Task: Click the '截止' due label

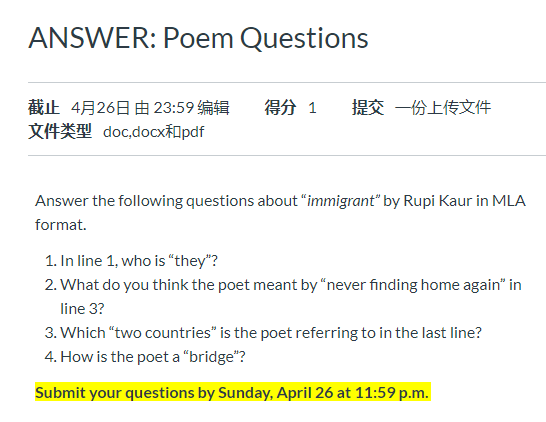Action: [44, 108]
